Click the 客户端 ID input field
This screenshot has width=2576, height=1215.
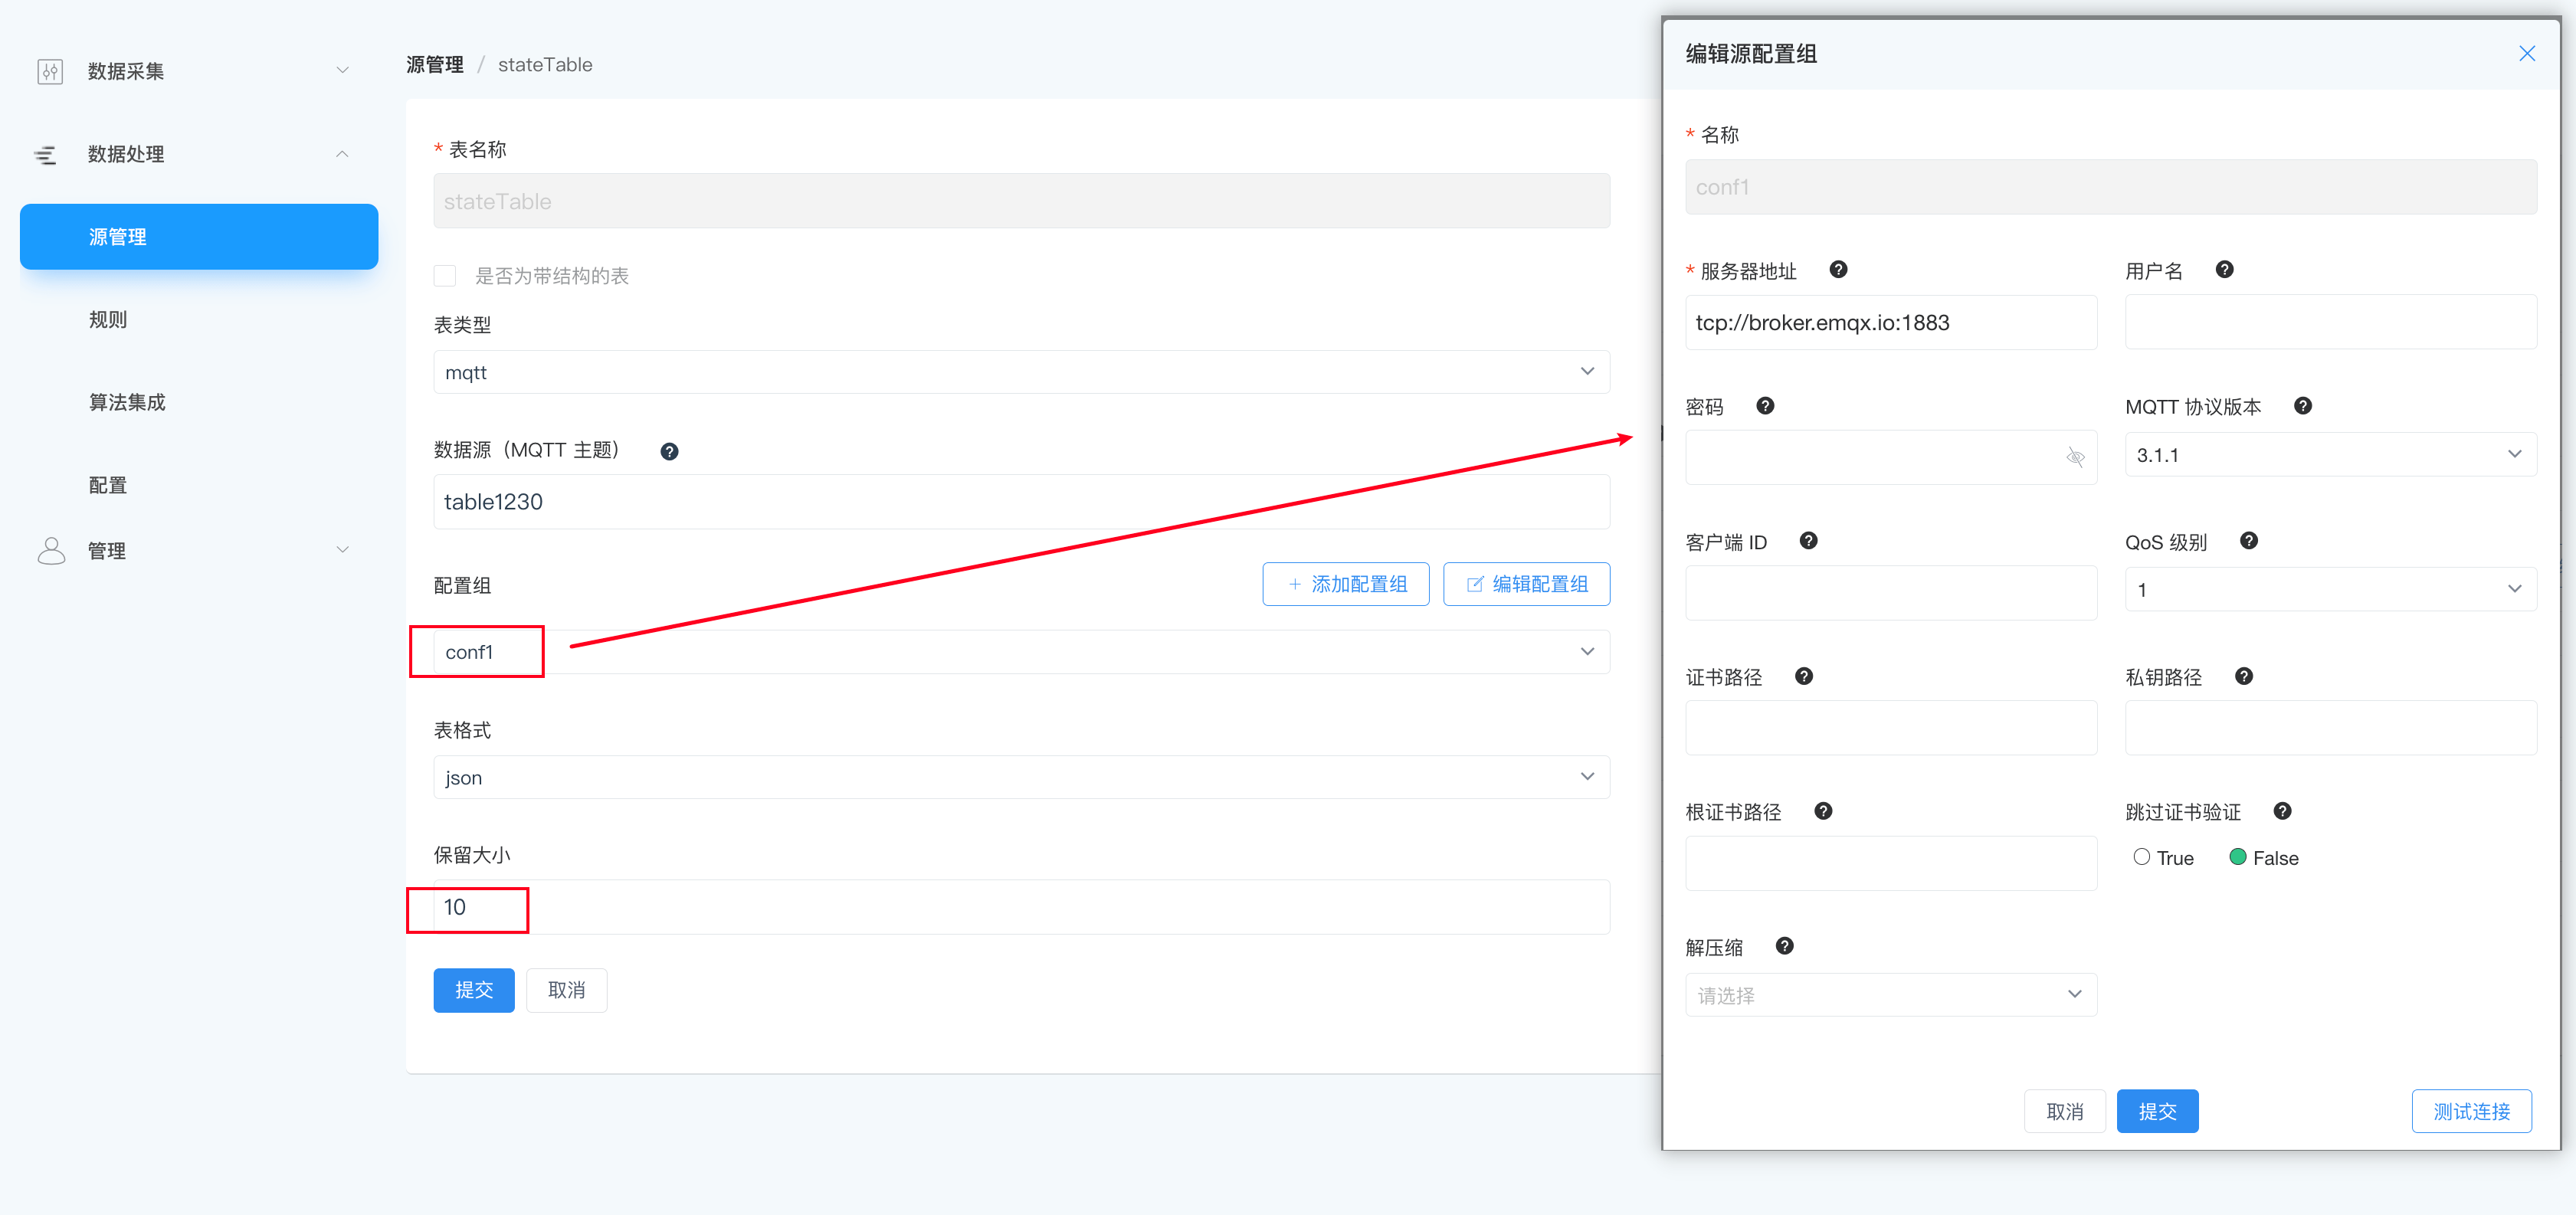coord(1890,592)
